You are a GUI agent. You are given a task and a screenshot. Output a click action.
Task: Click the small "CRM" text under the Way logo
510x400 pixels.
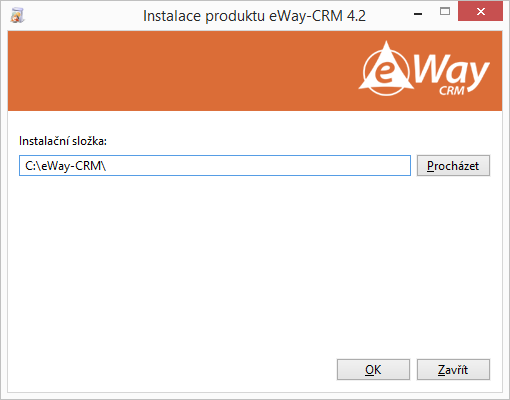(x=452, y=91)
